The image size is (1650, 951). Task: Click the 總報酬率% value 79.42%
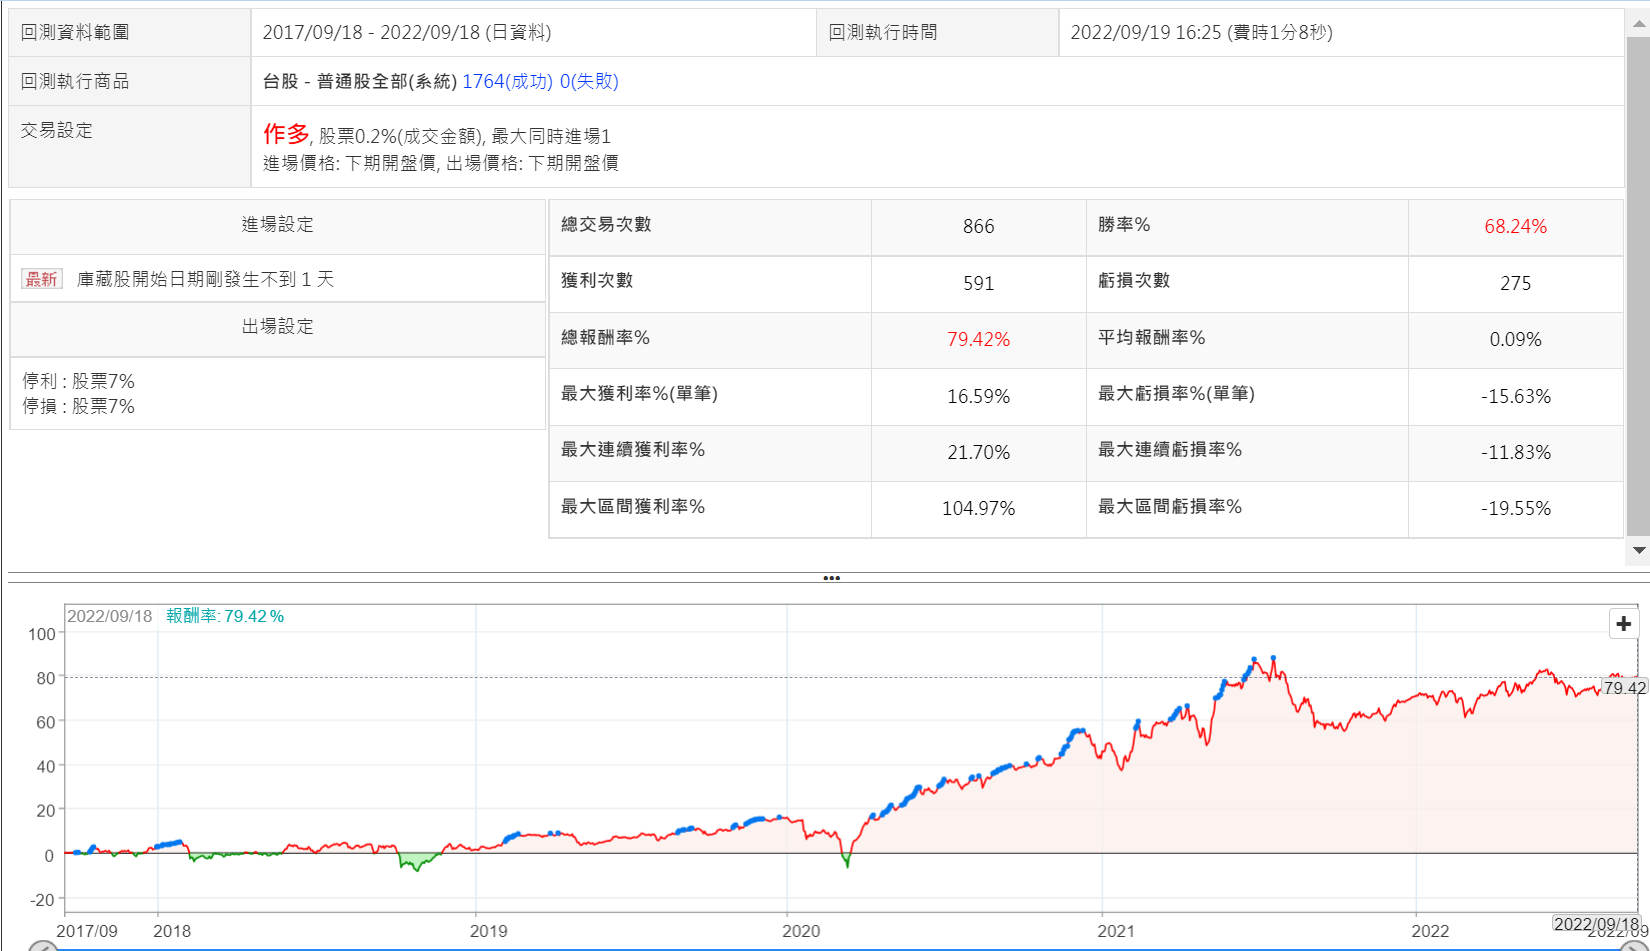tap(977, 340)
